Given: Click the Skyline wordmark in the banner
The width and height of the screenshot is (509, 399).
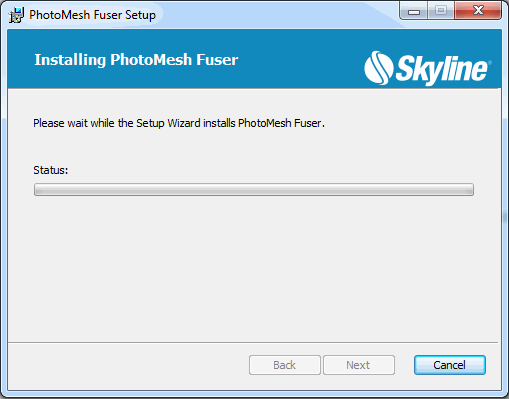Looking at the screenshot, I should tap(441, 69).
